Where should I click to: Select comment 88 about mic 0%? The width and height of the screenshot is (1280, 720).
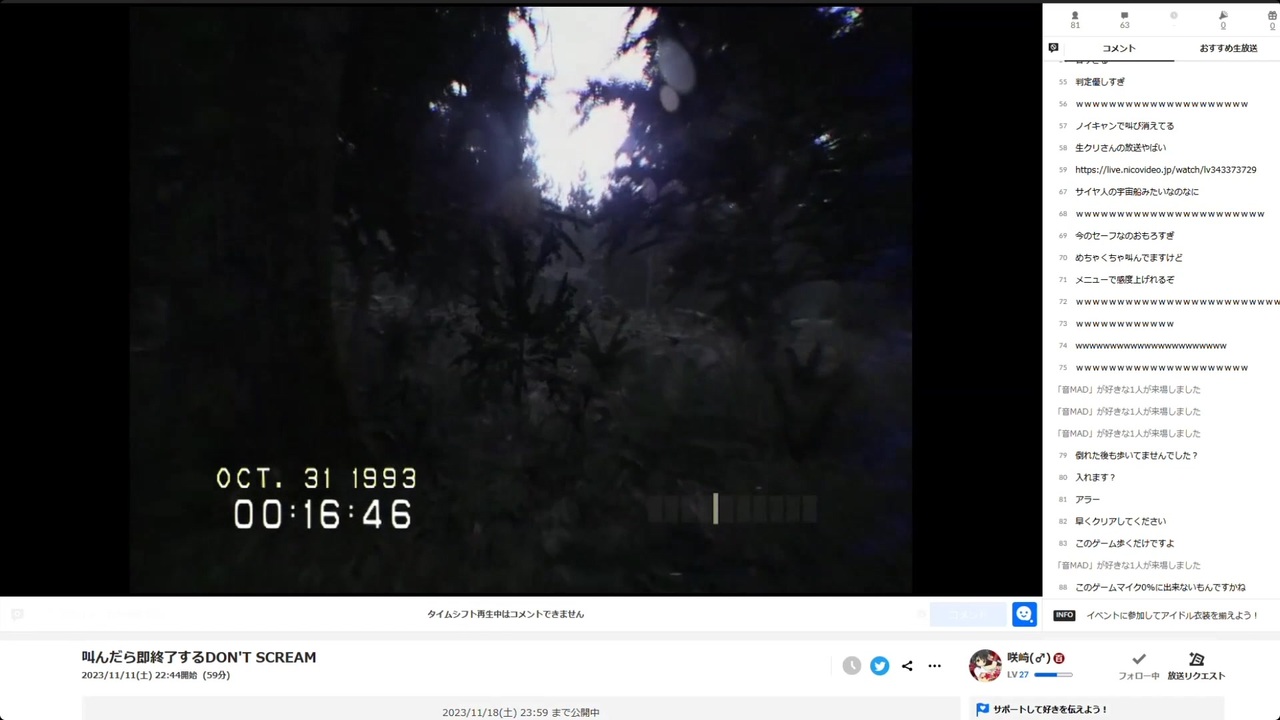1161,588
